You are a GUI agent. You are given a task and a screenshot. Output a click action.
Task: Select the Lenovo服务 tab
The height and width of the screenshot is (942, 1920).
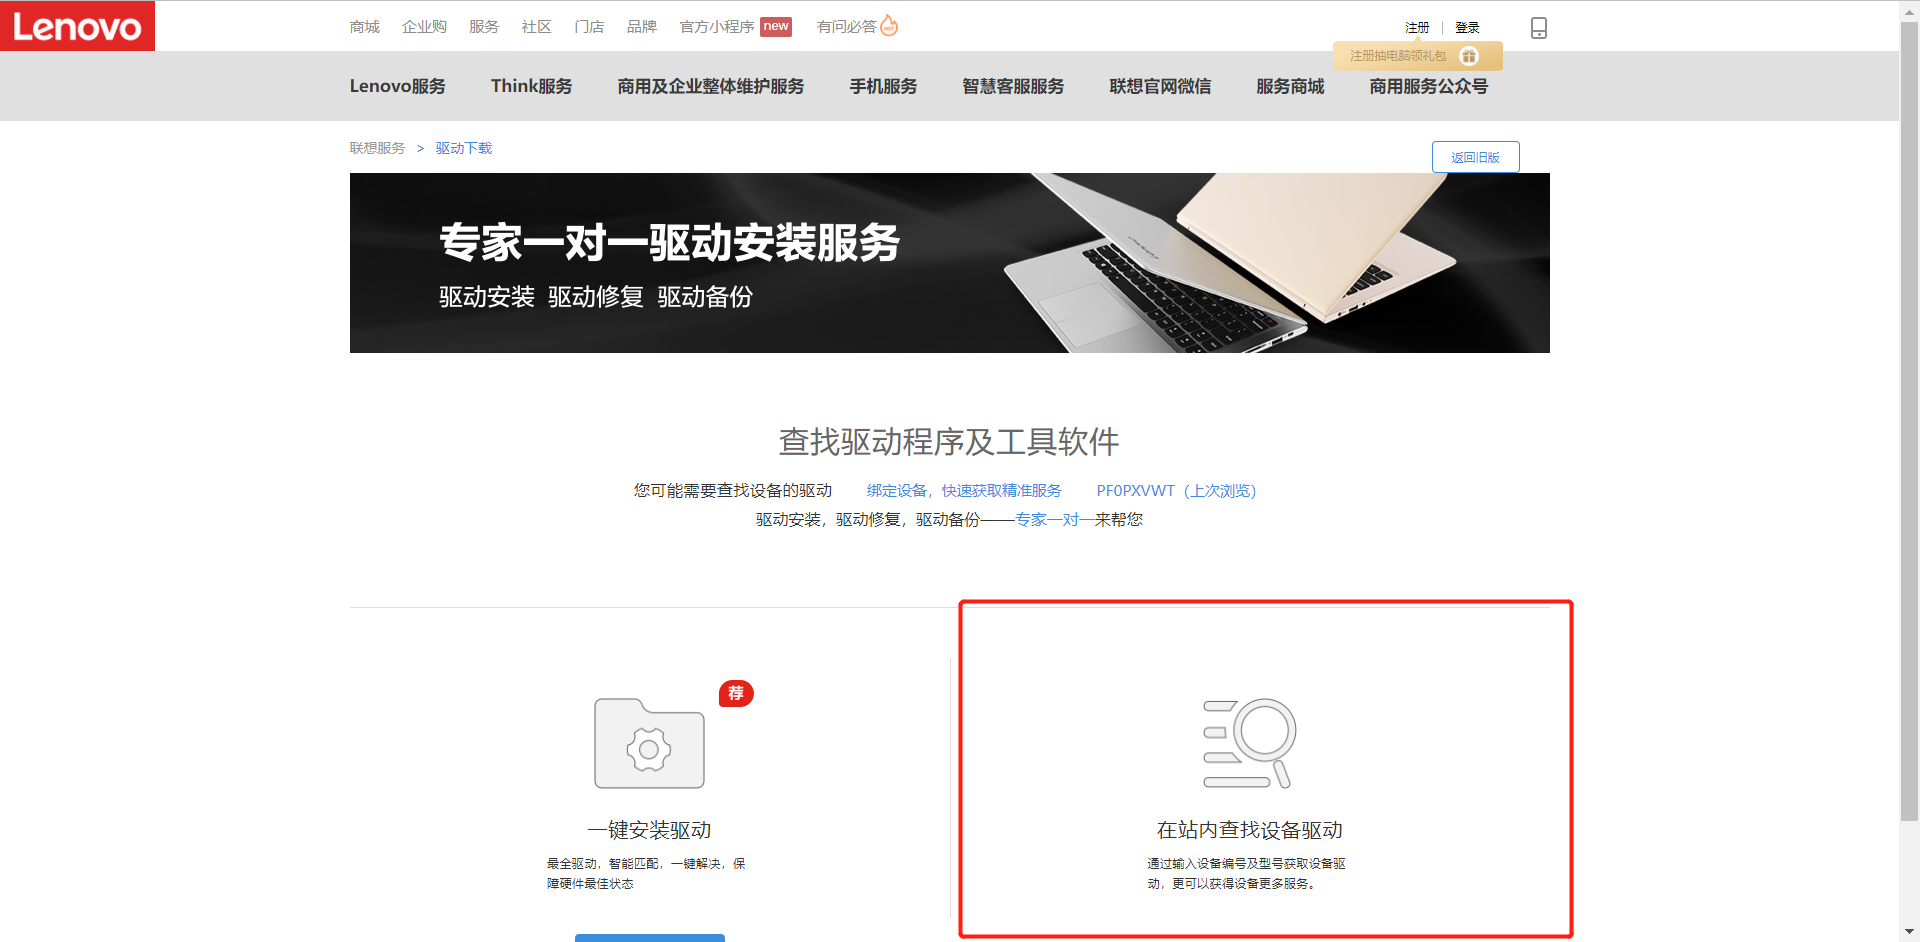click(398, 87)
